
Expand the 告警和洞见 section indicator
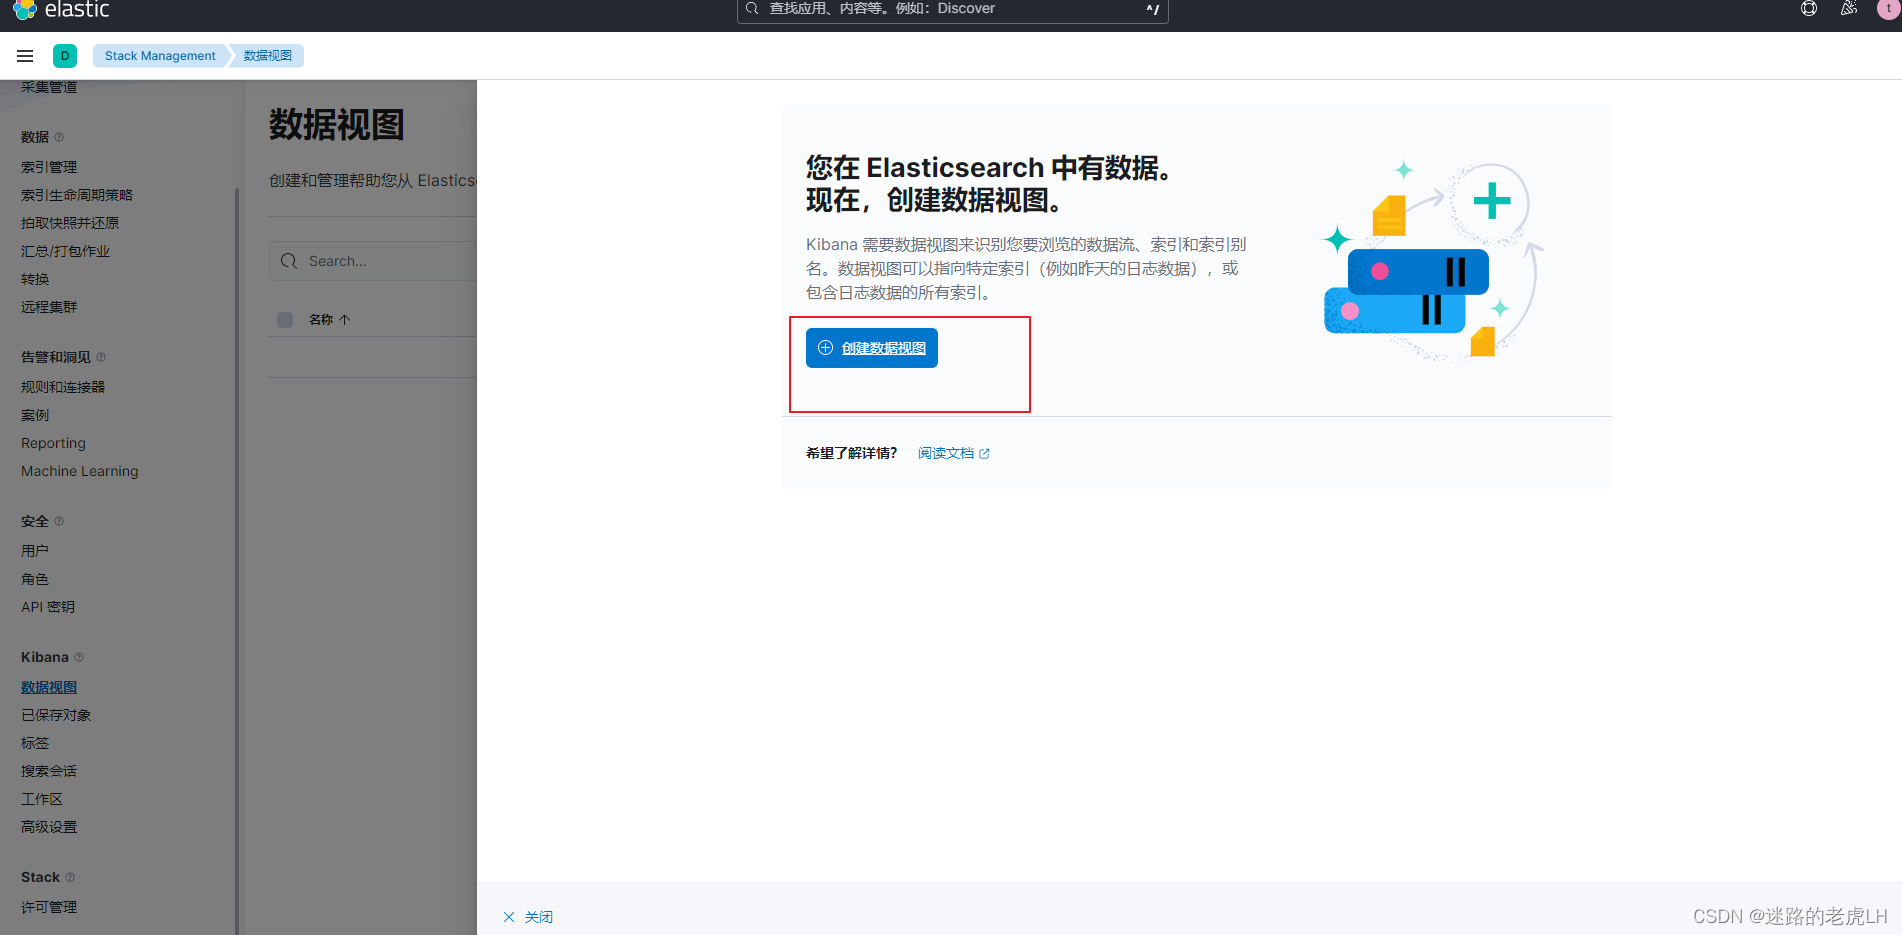tap(102, 356)
